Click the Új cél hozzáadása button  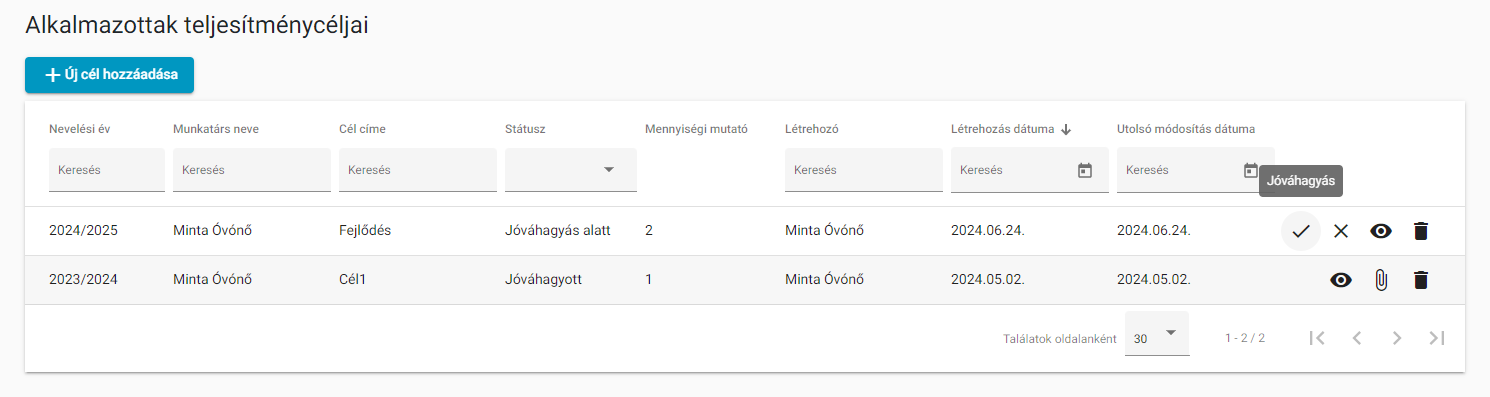[109, 75]
